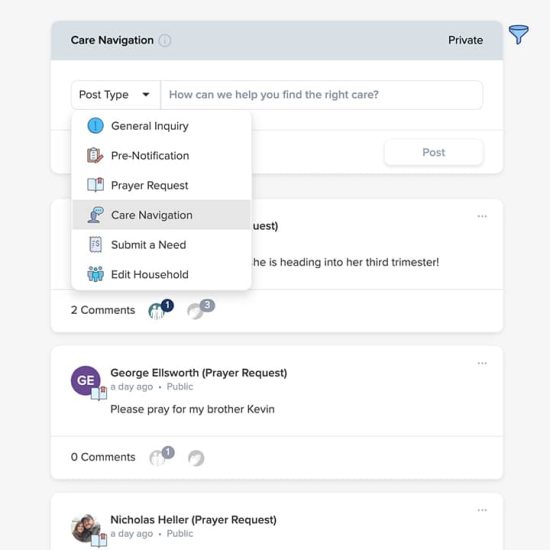550x550 pixels.
Task: Click the Prayer Request book icon in menu
Action: (x=95, y=185)
